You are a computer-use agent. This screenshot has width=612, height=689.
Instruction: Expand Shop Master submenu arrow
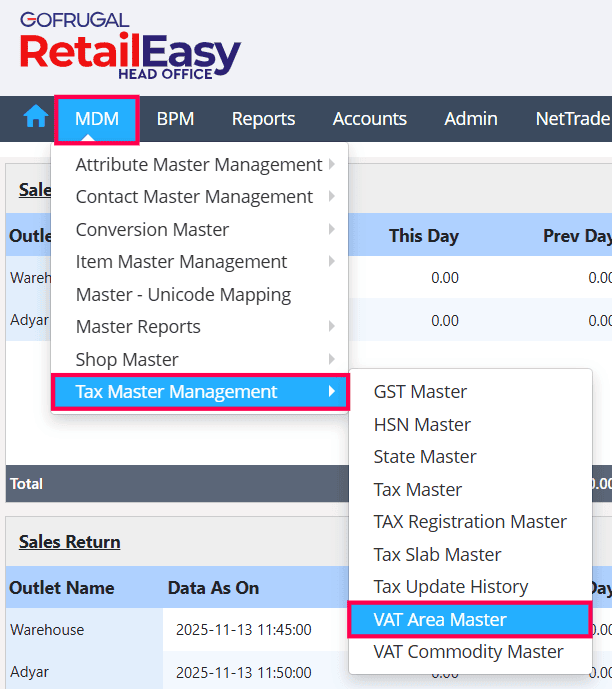pyautogui.click(x=332, y=359)
